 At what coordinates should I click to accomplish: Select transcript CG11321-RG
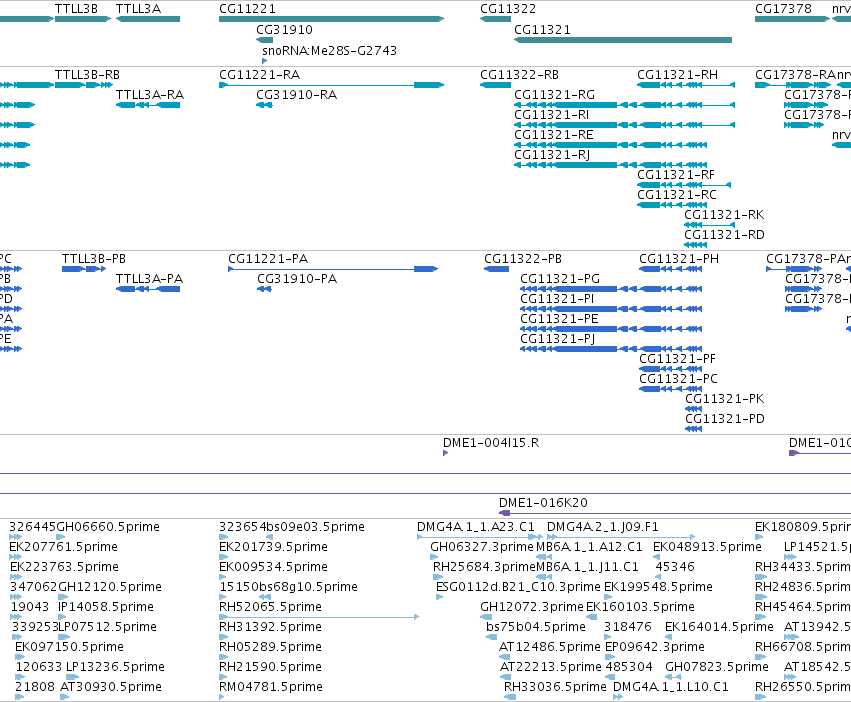[x=555, y=94]
